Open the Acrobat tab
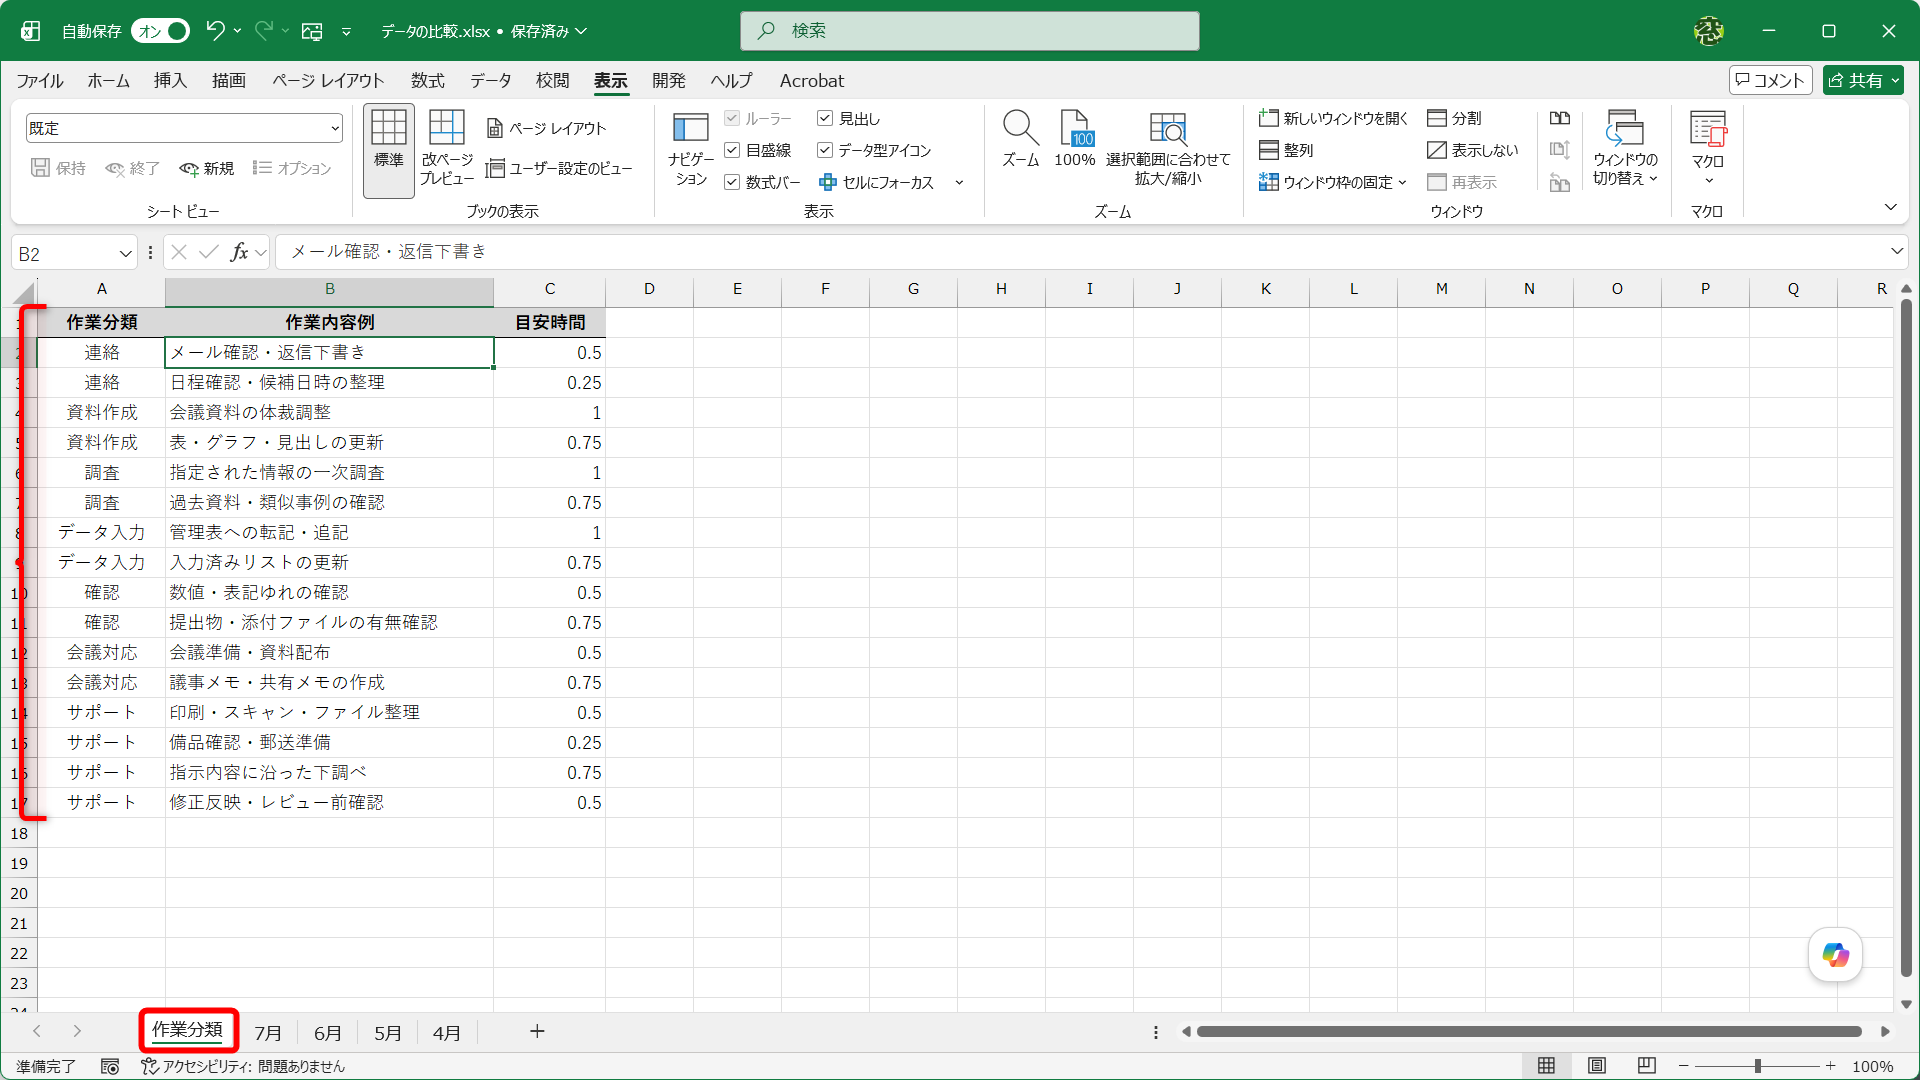The height and width of the screenshot is (1080, 1920). pyautogui.click(x=811, y=80)
